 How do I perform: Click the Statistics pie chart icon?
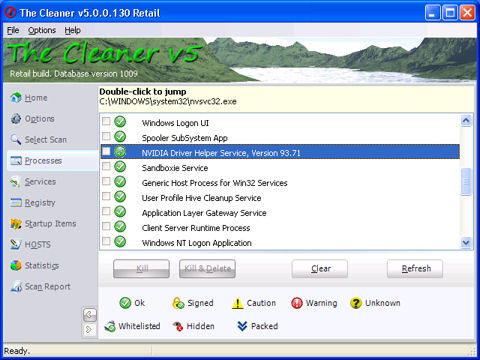16,265
